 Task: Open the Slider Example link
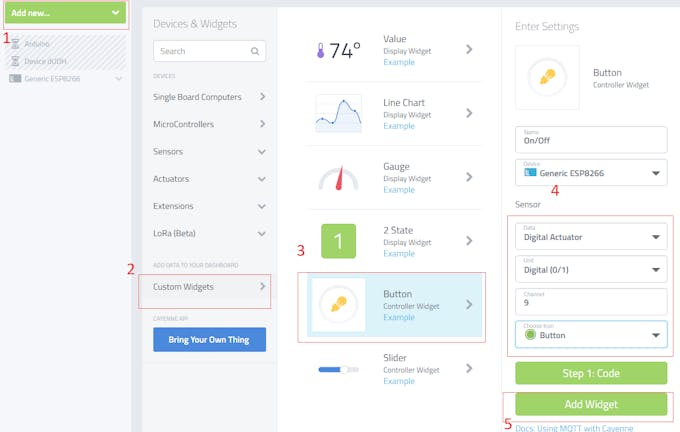pyautogui.click(x=399, y=381)
